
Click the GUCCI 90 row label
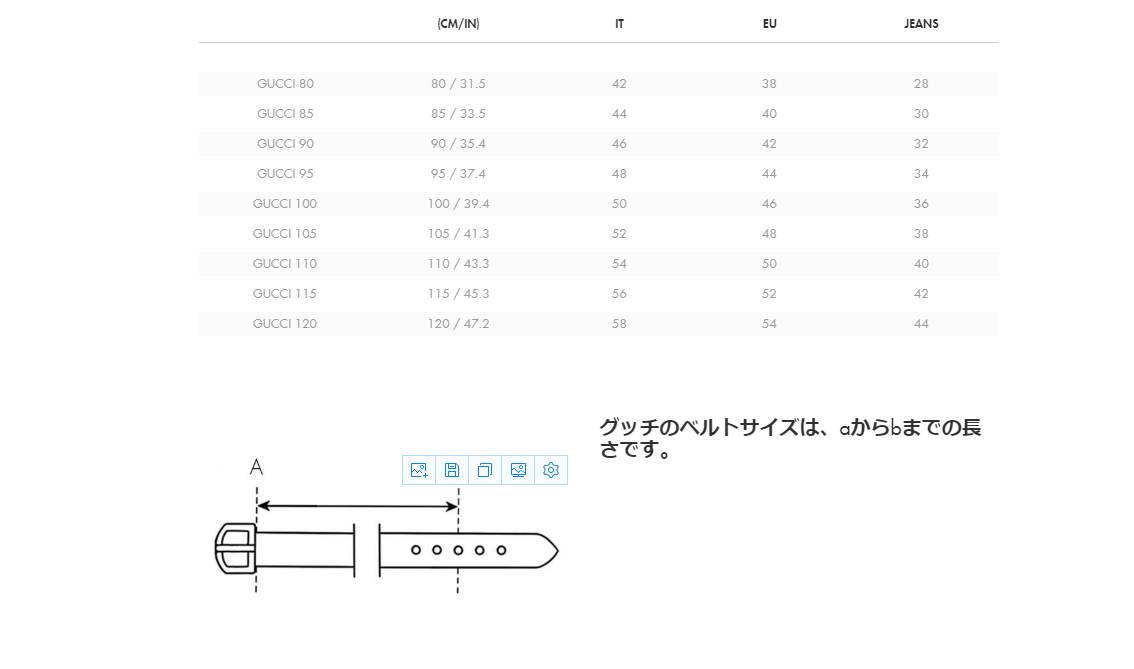pos(285,144)
